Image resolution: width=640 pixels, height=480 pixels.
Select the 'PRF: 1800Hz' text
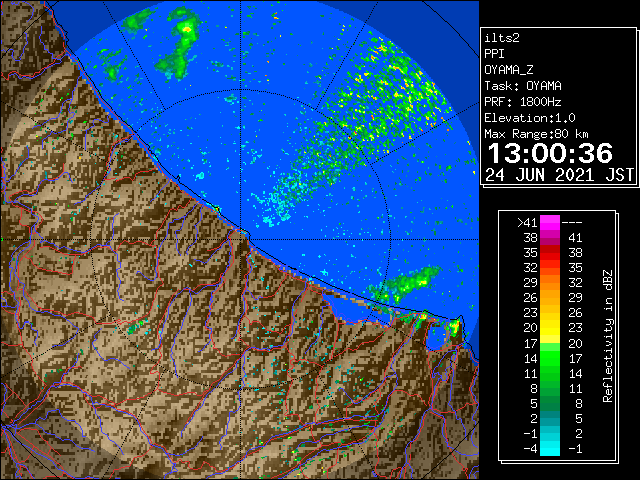click(523, 102)
